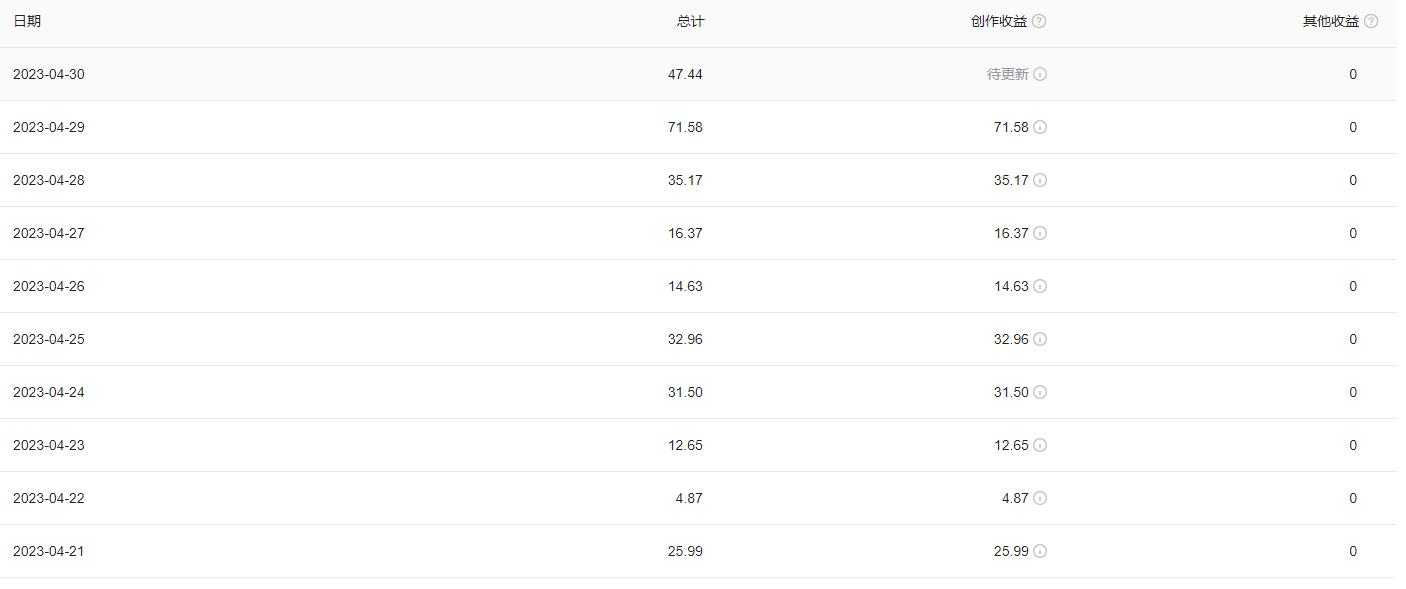This screenshot has height=589, width=1406.
Task: Click info icon beside 4.87 创作收益
Action: click(x=1040, y=498)
